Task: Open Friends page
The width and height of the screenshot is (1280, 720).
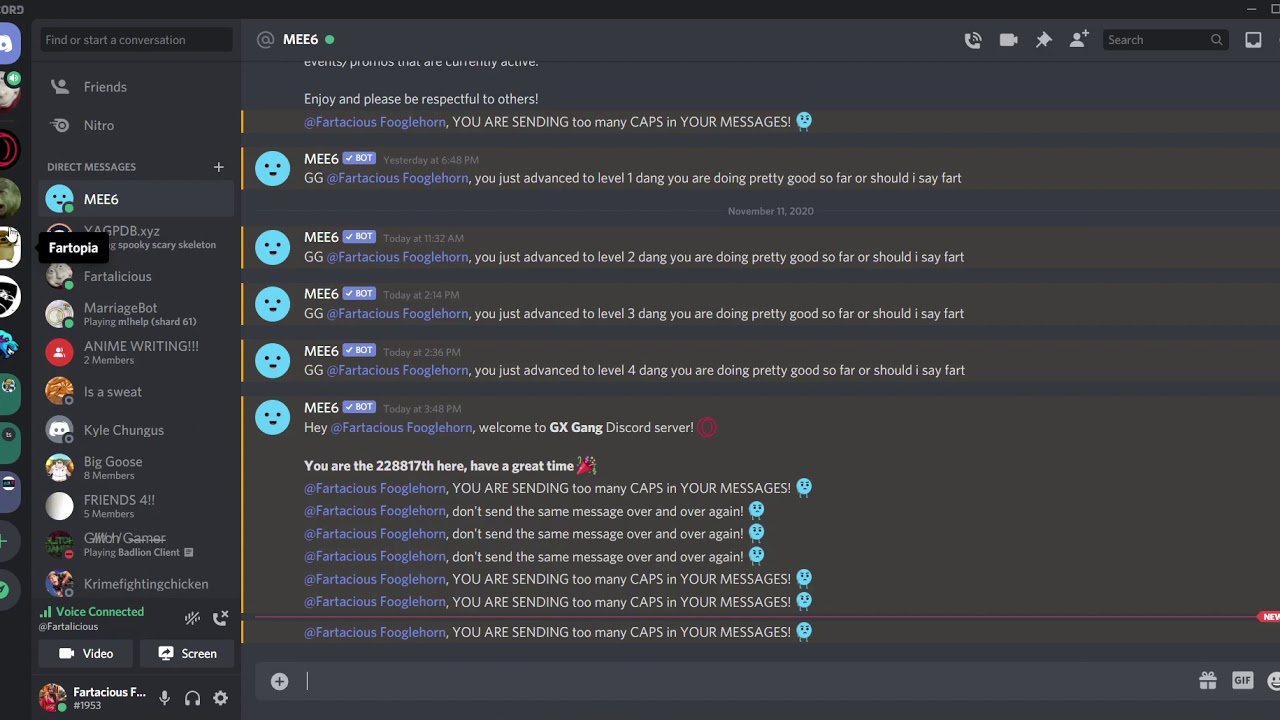Action: 137,87
